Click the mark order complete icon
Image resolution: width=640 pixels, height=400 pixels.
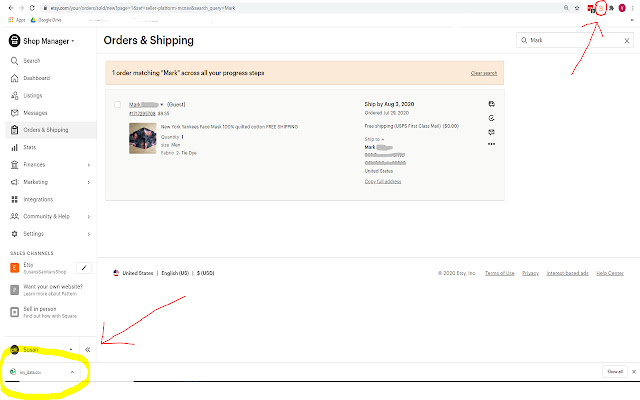coord(491,117)
